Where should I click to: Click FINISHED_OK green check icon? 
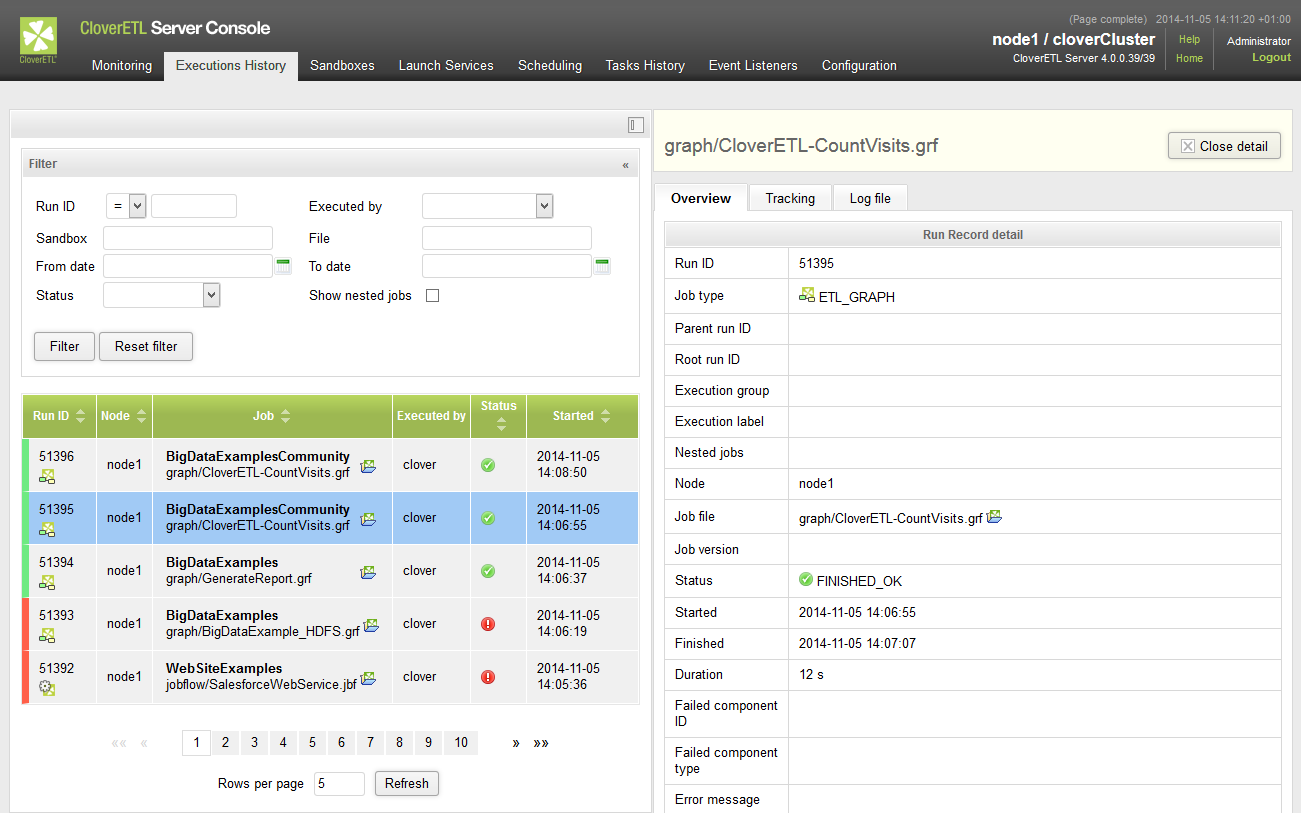tap(806, 580)
